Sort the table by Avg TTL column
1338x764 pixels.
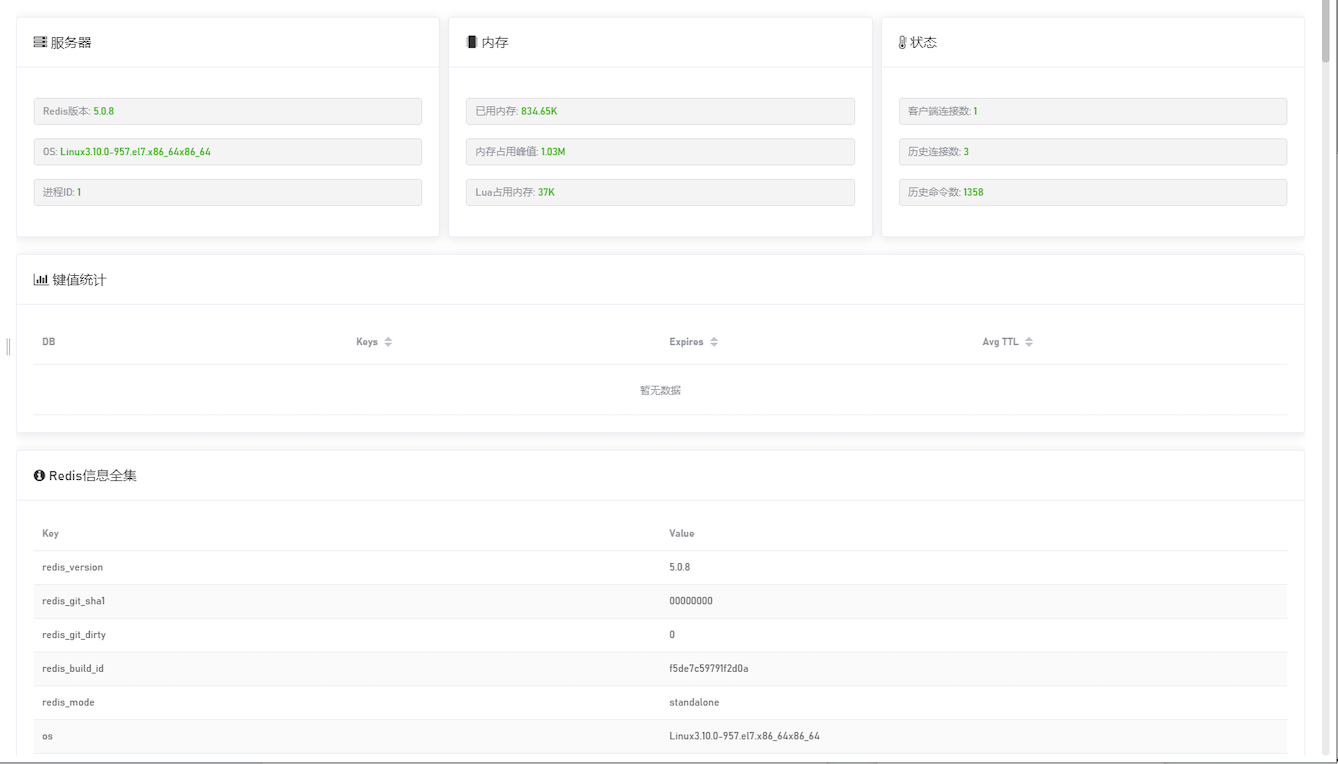pyautogui.click(x=1029, y=342)
